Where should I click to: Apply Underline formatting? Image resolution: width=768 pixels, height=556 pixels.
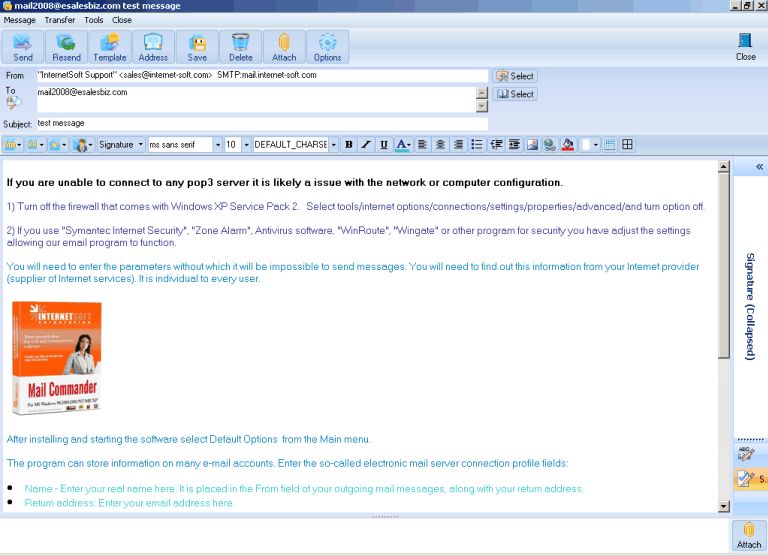(384, 145)
